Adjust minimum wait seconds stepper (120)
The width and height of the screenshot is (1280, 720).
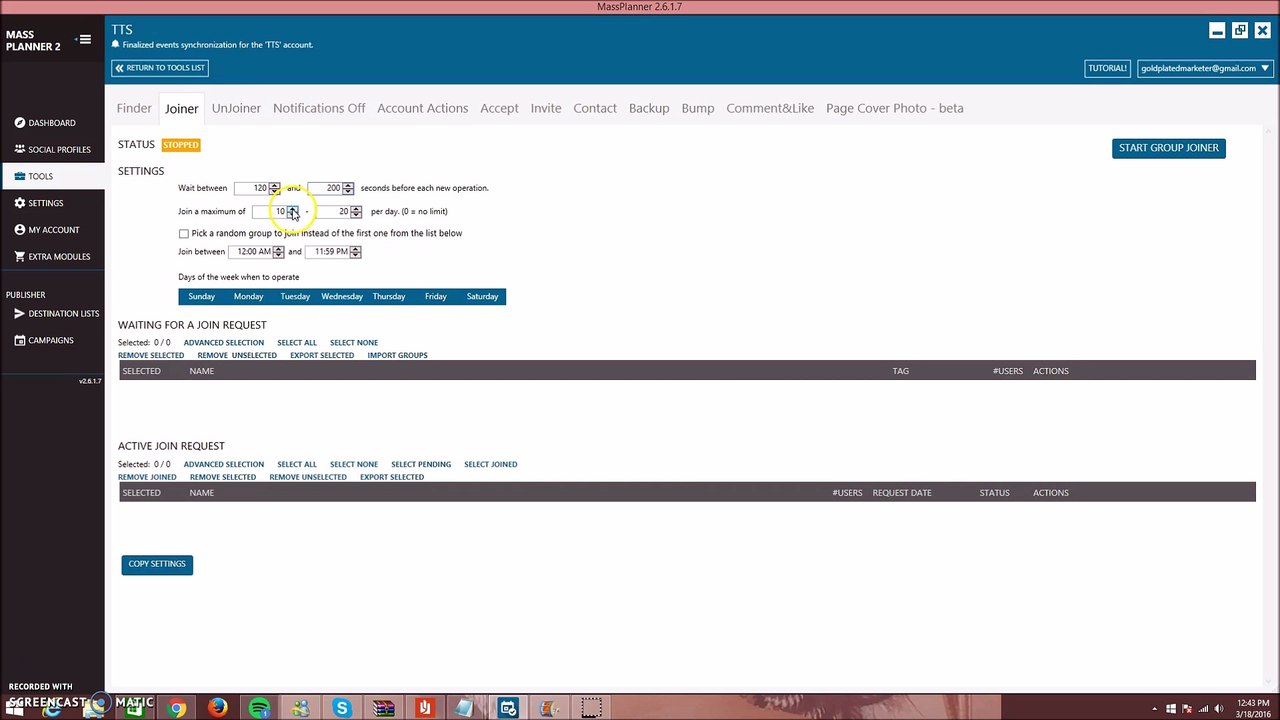275,188
